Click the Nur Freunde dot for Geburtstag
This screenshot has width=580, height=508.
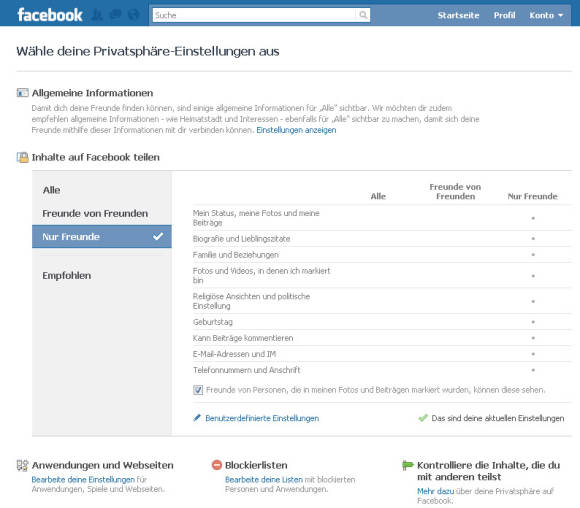click(x=533, y=322)
